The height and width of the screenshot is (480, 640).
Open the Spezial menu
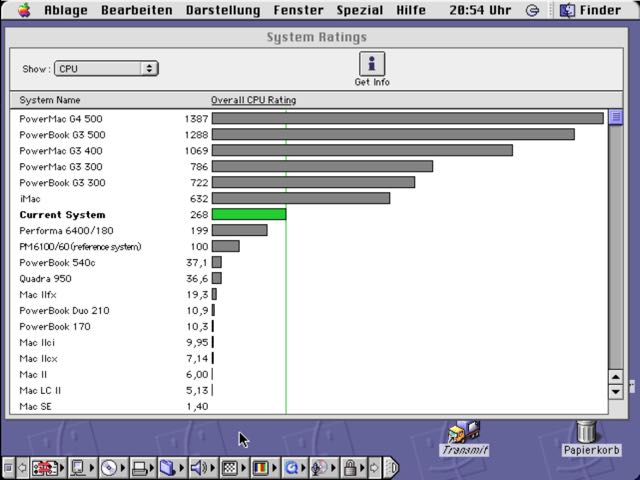click(x=360, y=10)
